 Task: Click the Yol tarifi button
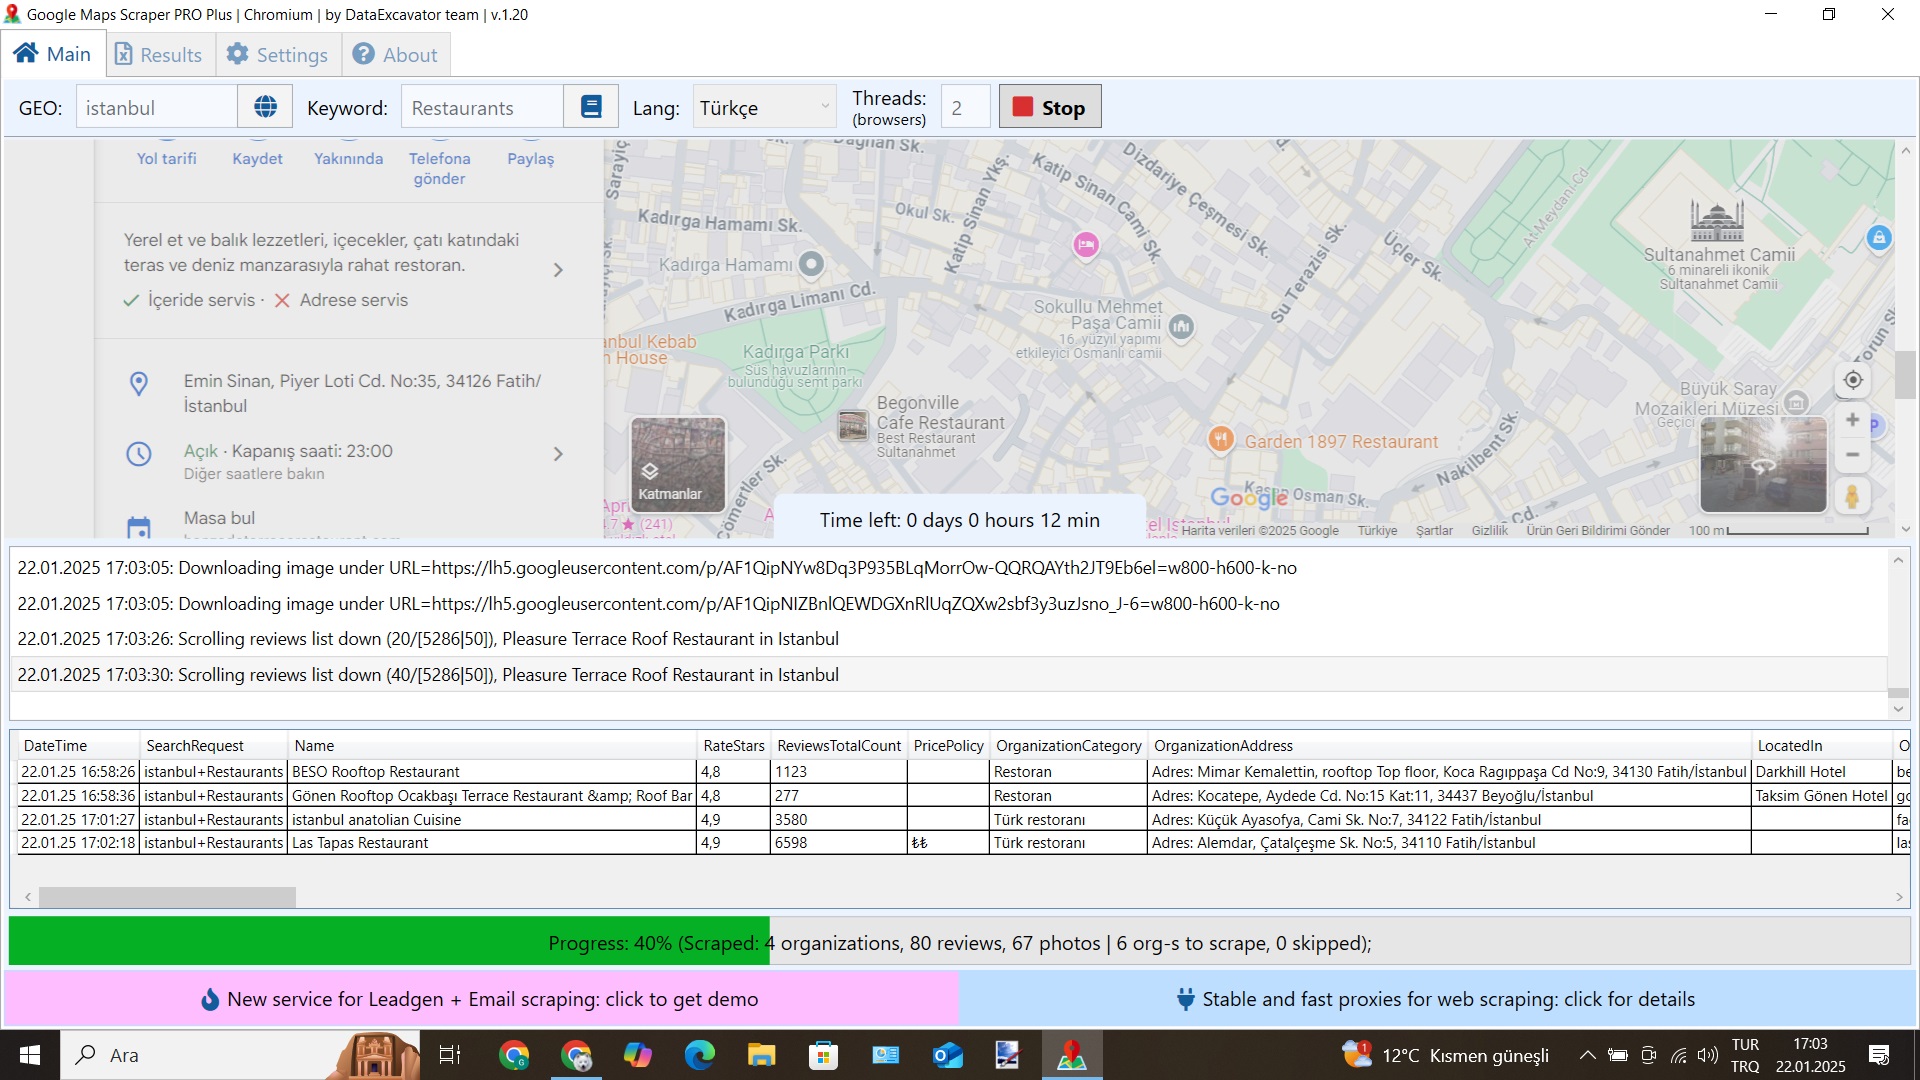point(167,158)
